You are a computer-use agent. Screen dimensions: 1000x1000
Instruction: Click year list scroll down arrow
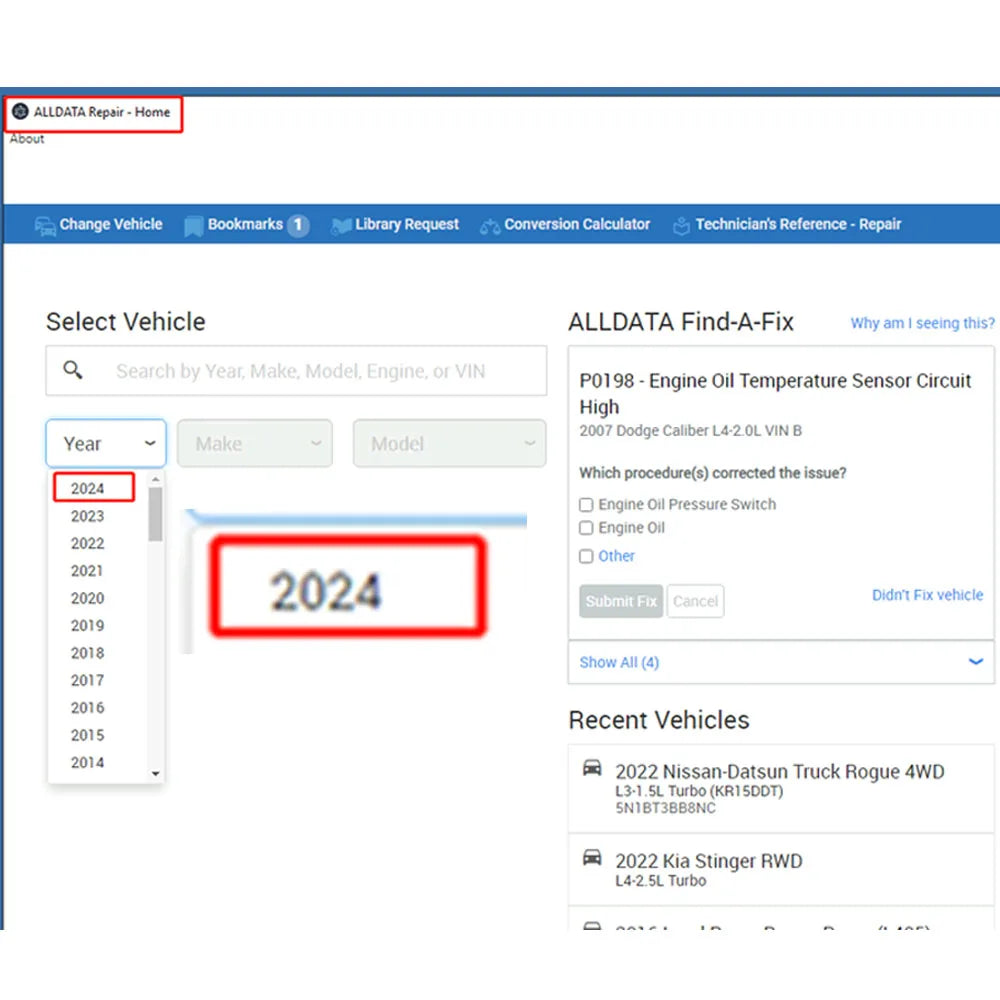point(156,774)
